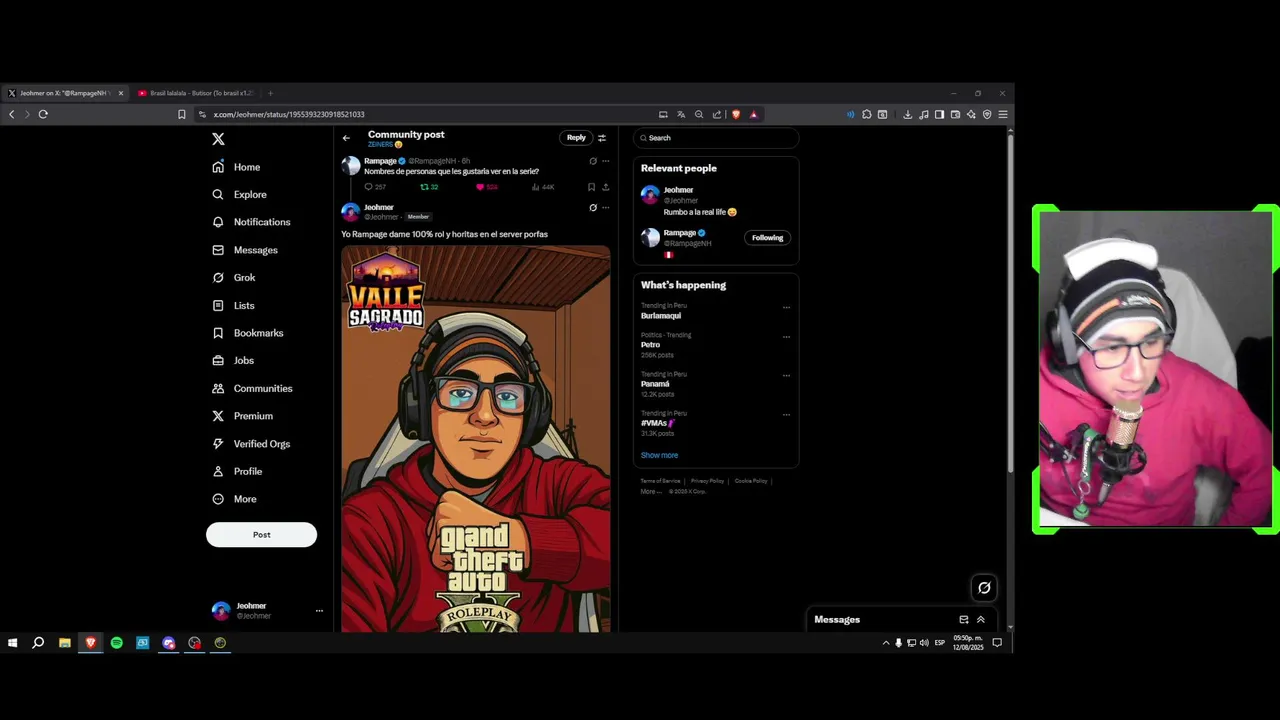Viewport: 1280px width, 720px height.
Task: Open browser downloads icon
Action: click(x=907, y=114)
